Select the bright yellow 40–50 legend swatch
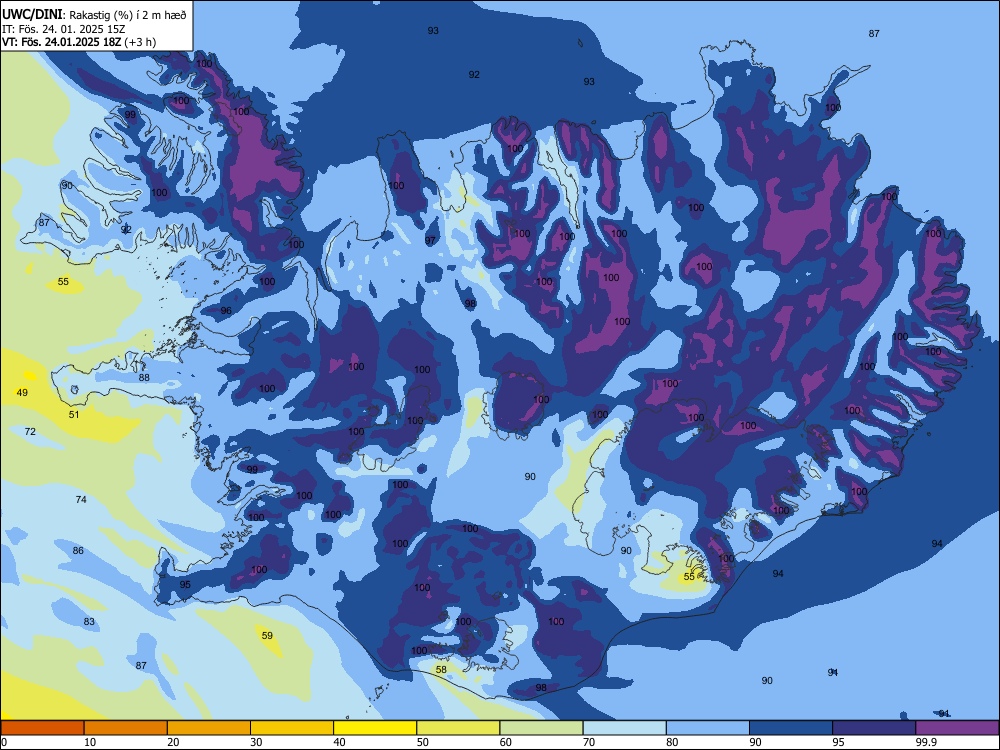1000x750 pixels. pyautogui.click(x=375, y=728)
